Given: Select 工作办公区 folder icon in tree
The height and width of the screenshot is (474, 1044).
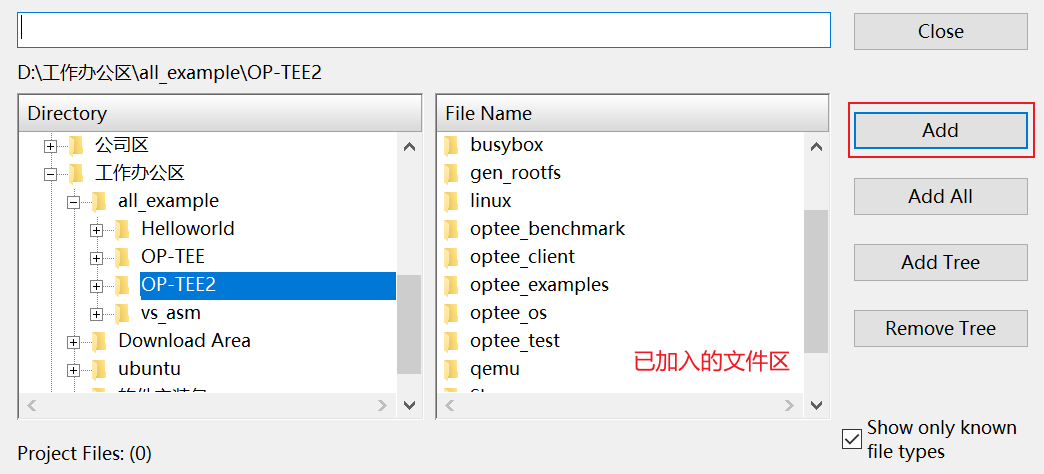Looking at the screenshot, I should click(77, 173).
